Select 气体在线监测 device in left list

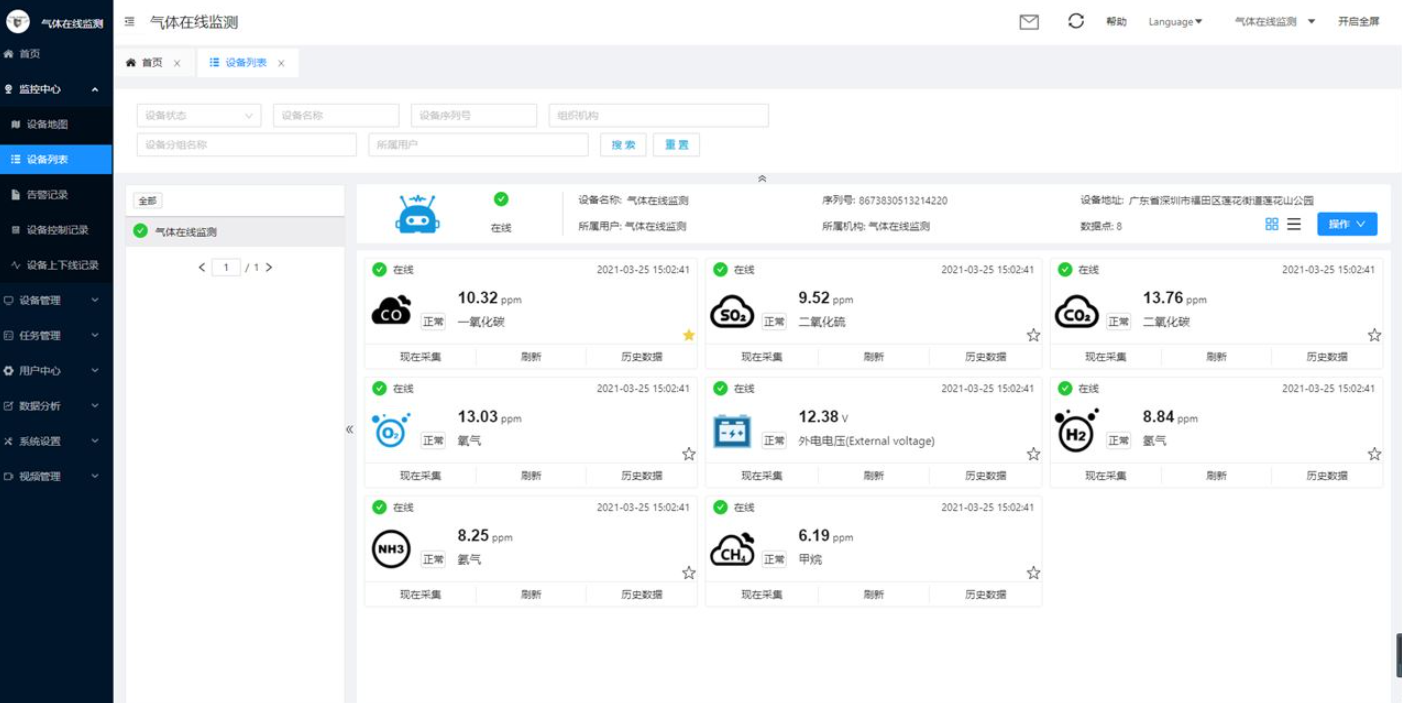click(x=235, y=232)
